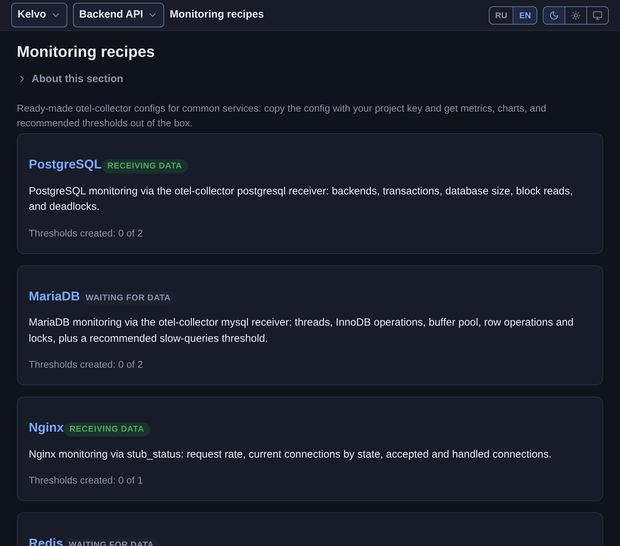Click the Ready-made otel-collector configs intro text
Screen dimensions: 620x546
tap(281, 115)
